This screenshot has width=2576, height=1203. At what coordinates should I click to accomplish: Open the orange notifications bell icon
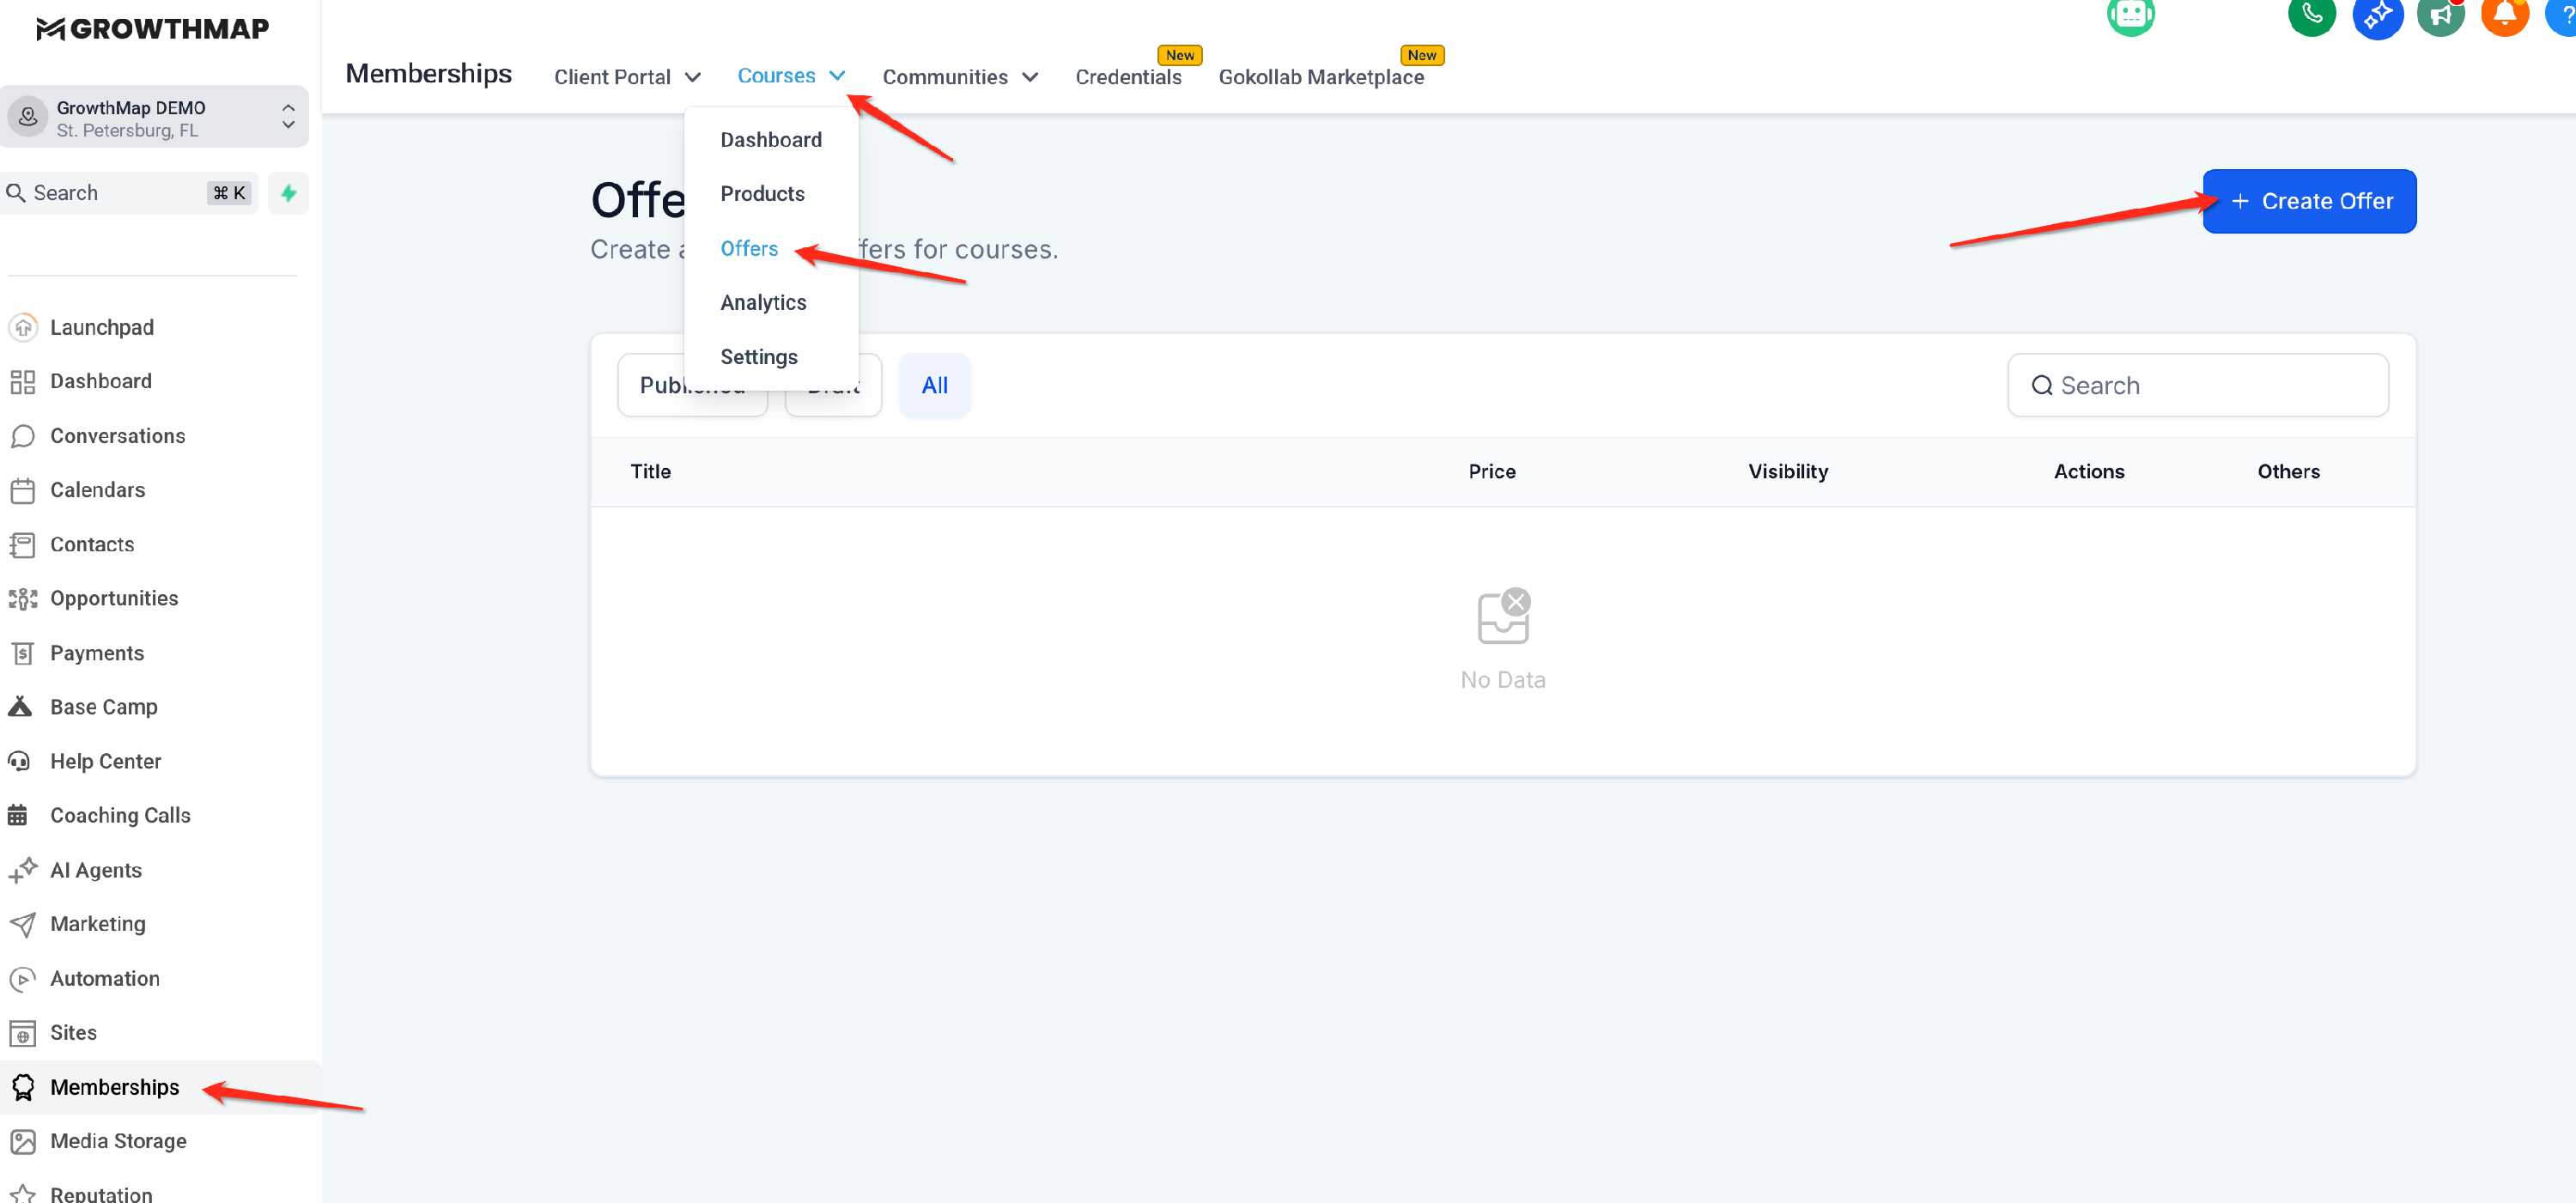click(x=2504, y=15)
